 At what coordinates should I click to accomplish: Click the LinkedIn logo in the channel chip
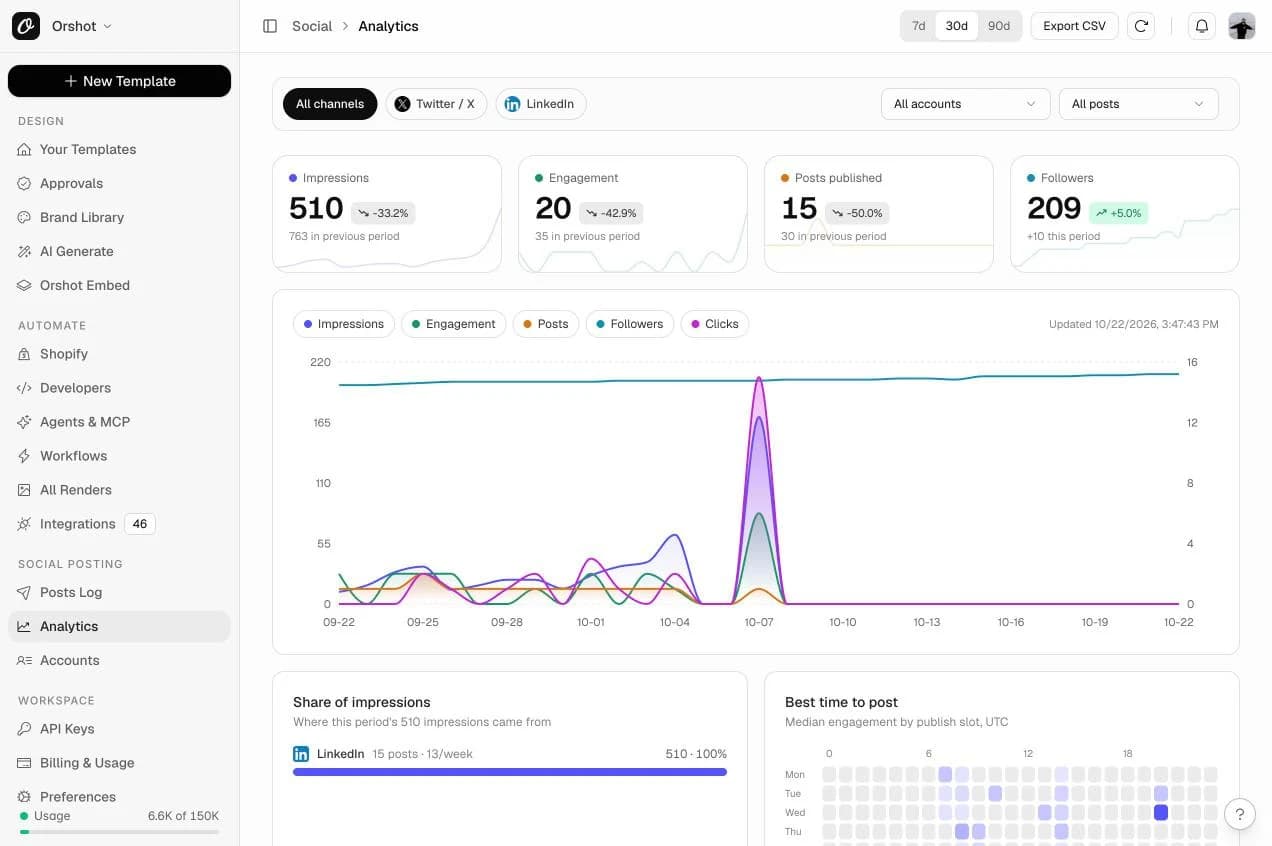(x=512, y=104)
